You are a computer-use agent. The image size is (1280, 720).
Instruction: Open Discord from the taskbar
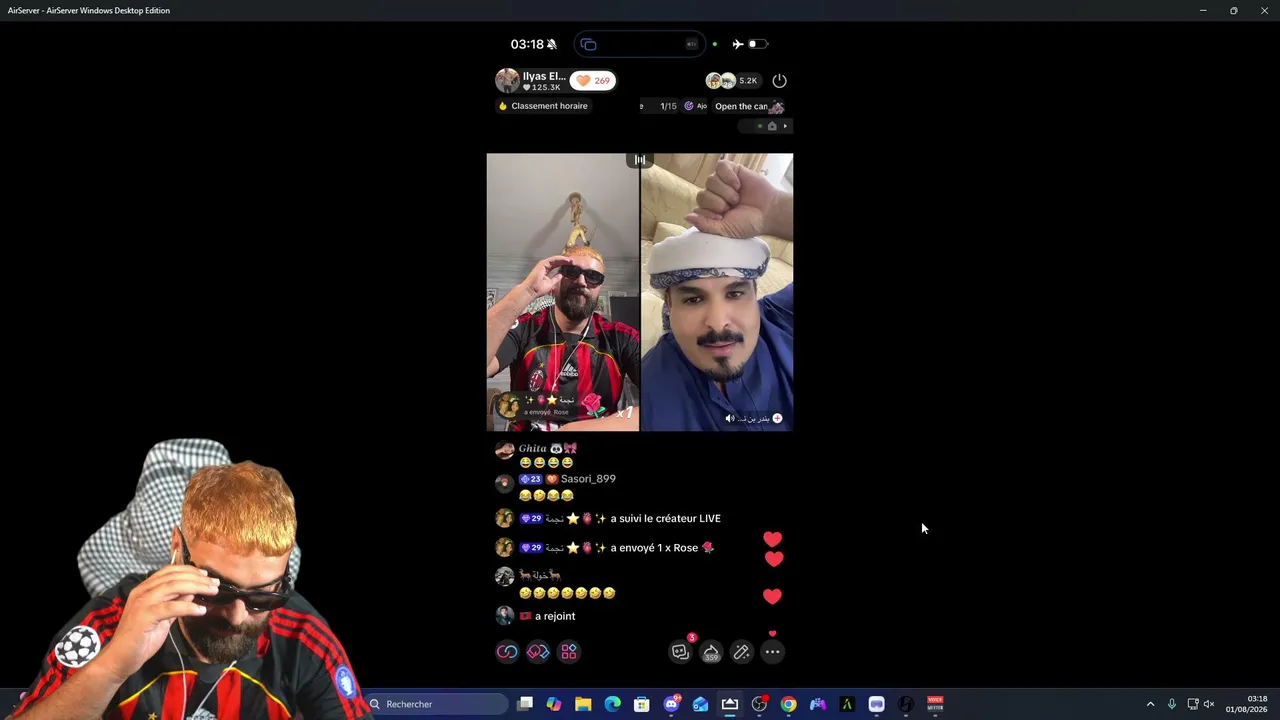click(x=671, y=704)
